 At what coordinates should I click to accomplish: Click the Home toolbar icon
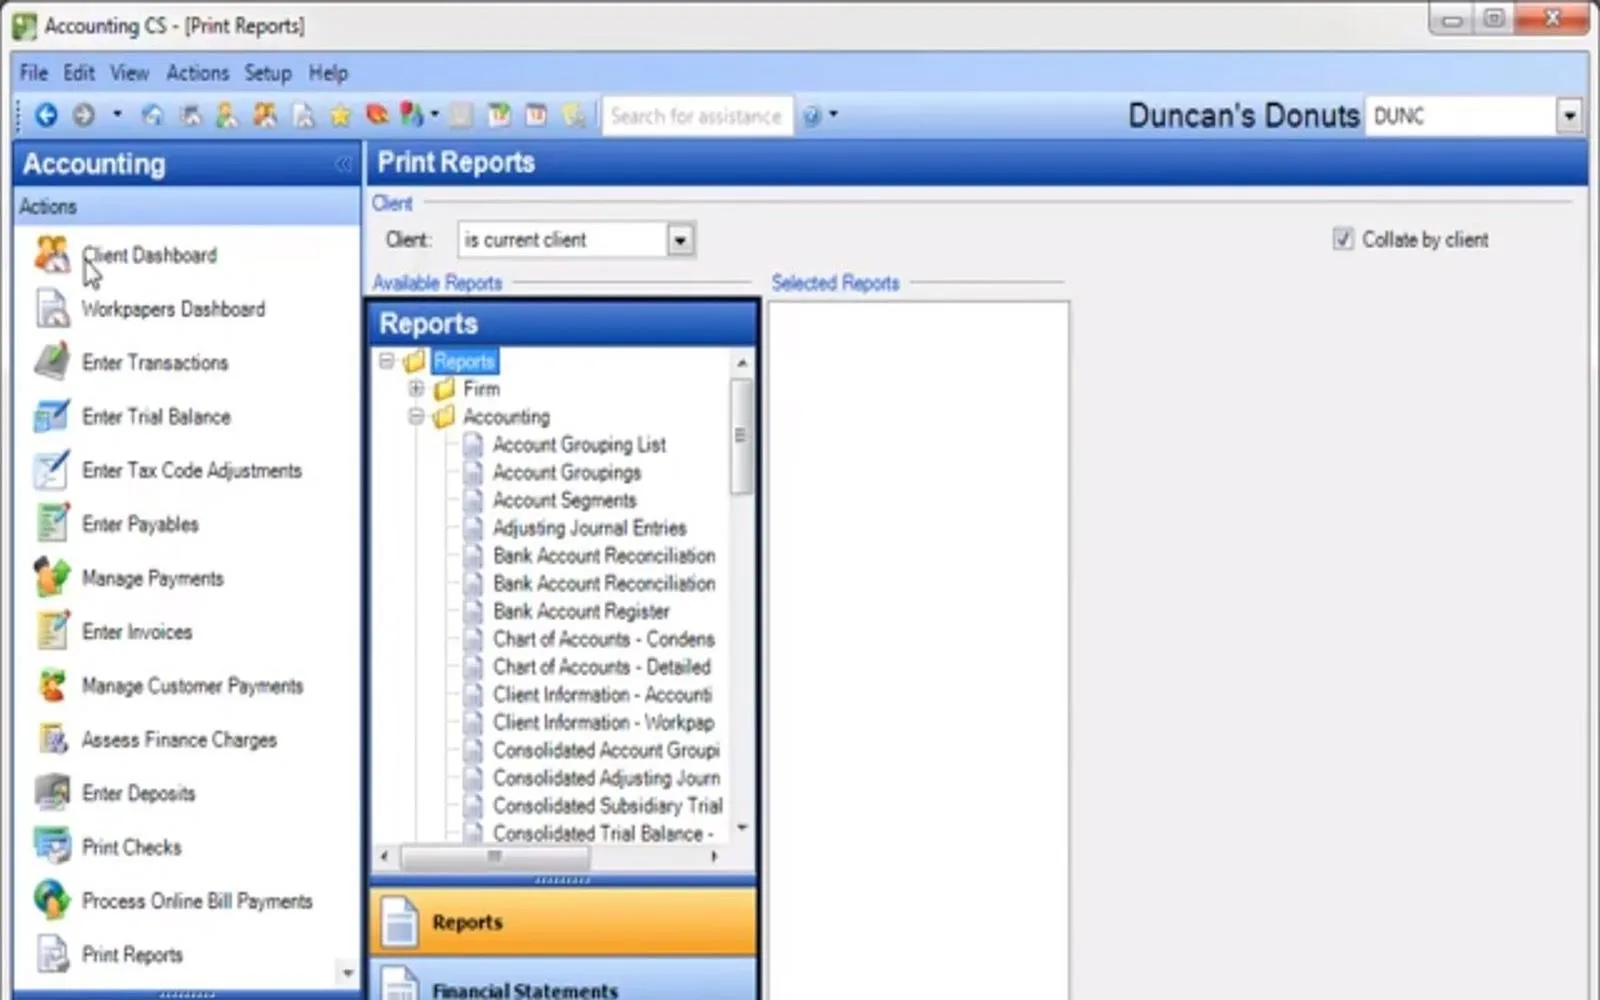click(152, 116)
